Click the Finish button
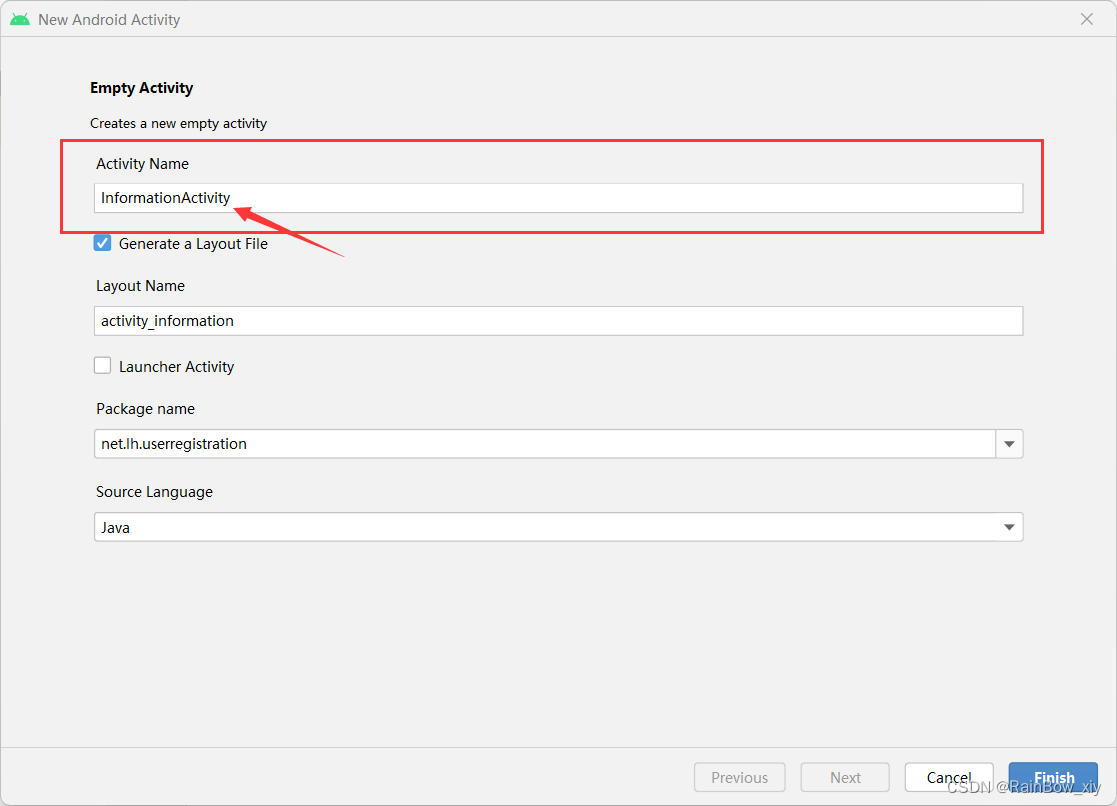Viewport: 1117px width, 806px height. click(1054, 777)
